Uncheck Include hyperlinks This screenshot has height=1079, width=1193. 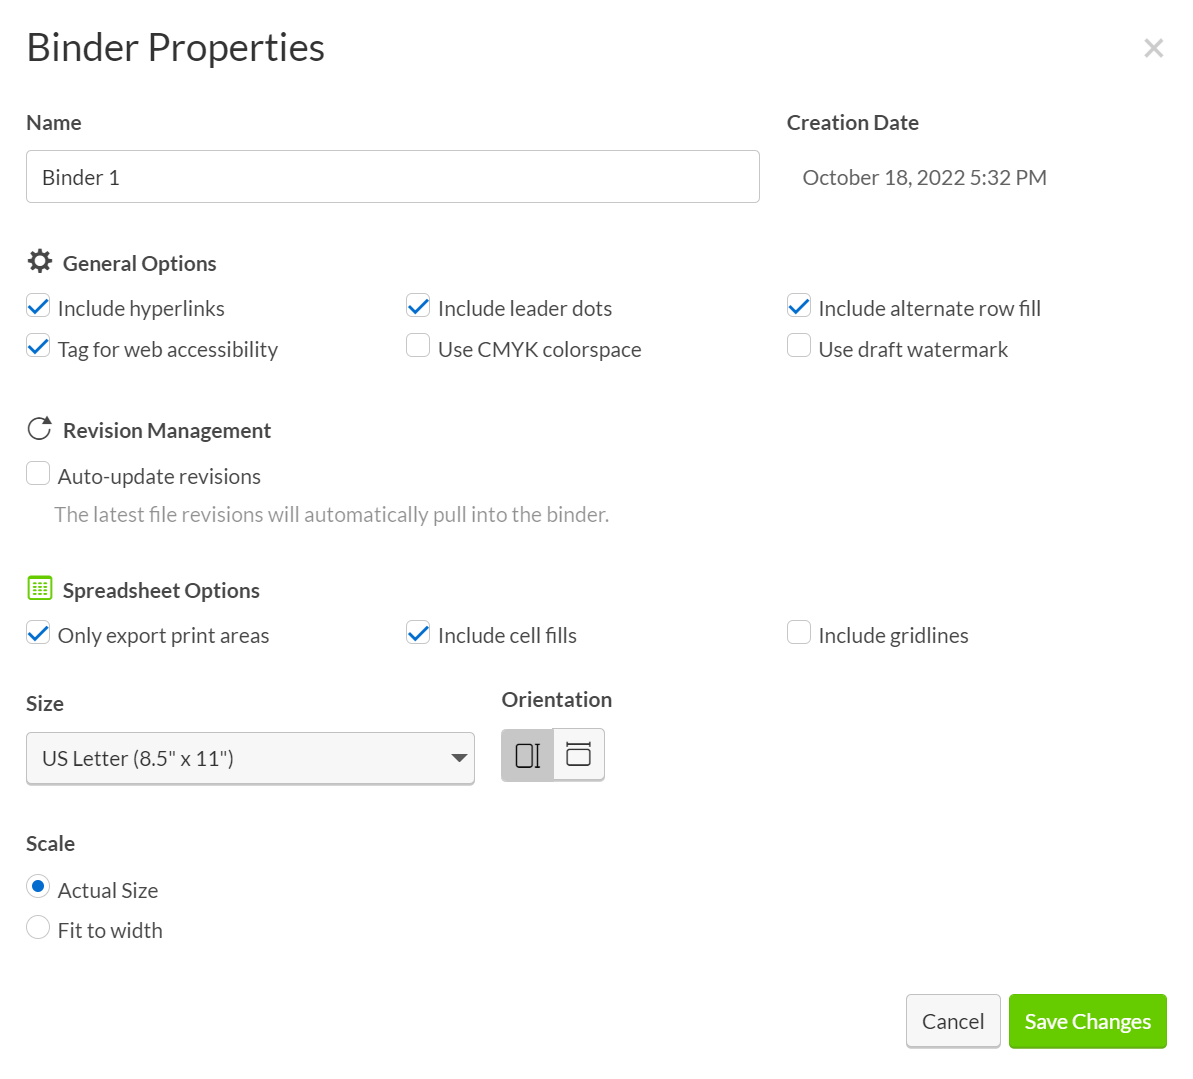37,305
